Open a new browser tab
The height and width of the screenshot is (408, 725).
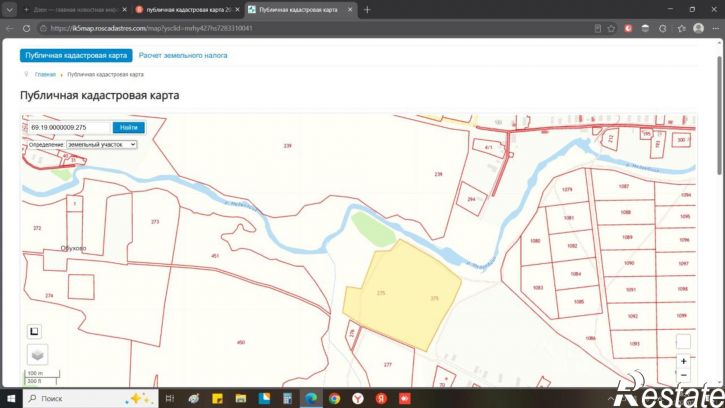367,9
